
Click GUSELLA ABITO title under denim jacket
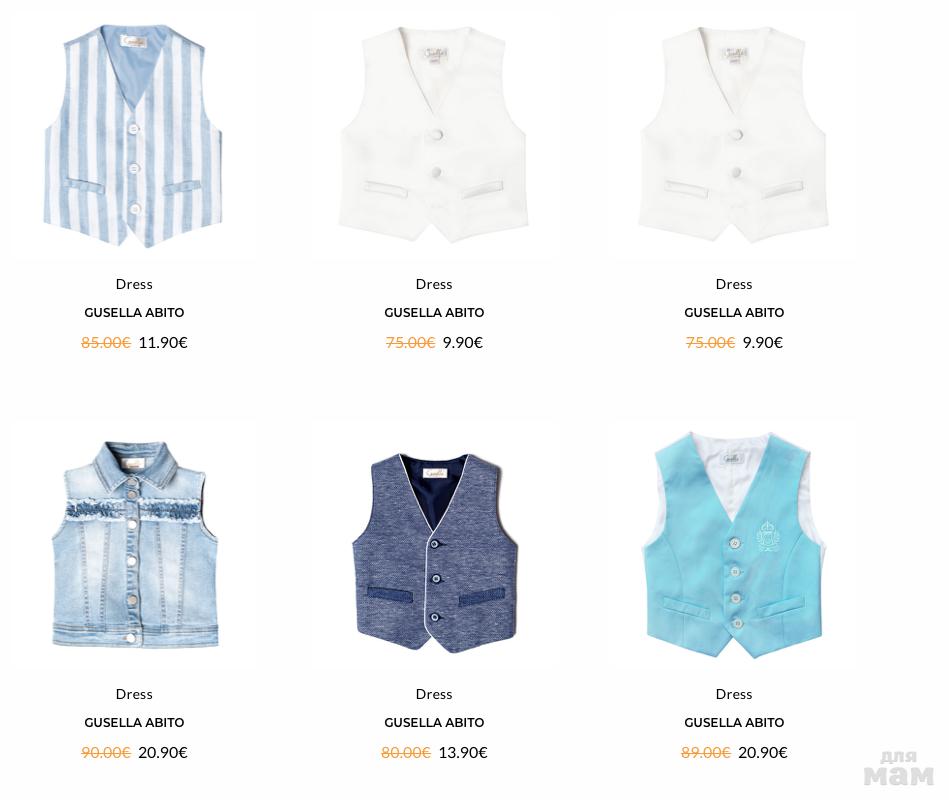coord(134,723)
